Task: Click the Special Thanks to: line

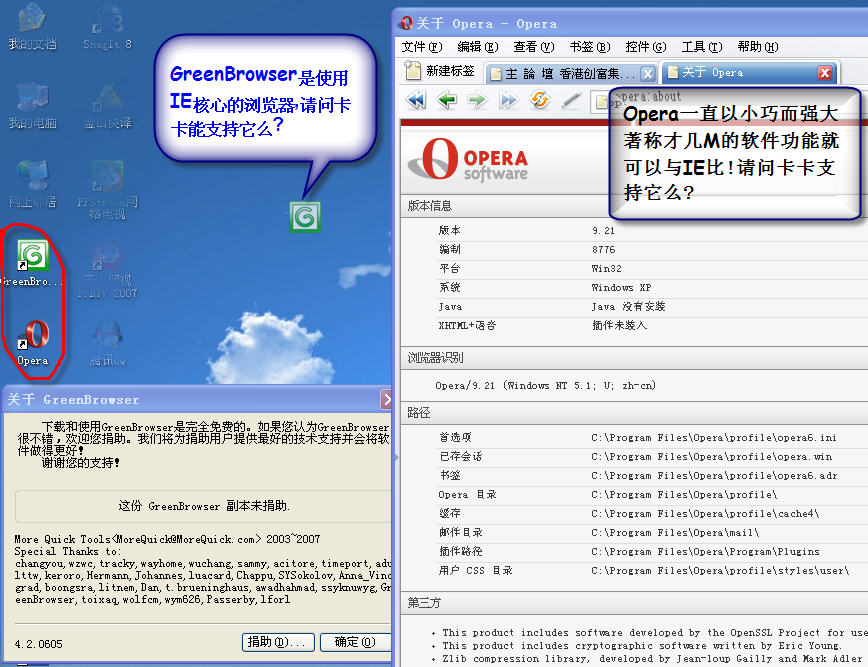Action: point(68,551)
